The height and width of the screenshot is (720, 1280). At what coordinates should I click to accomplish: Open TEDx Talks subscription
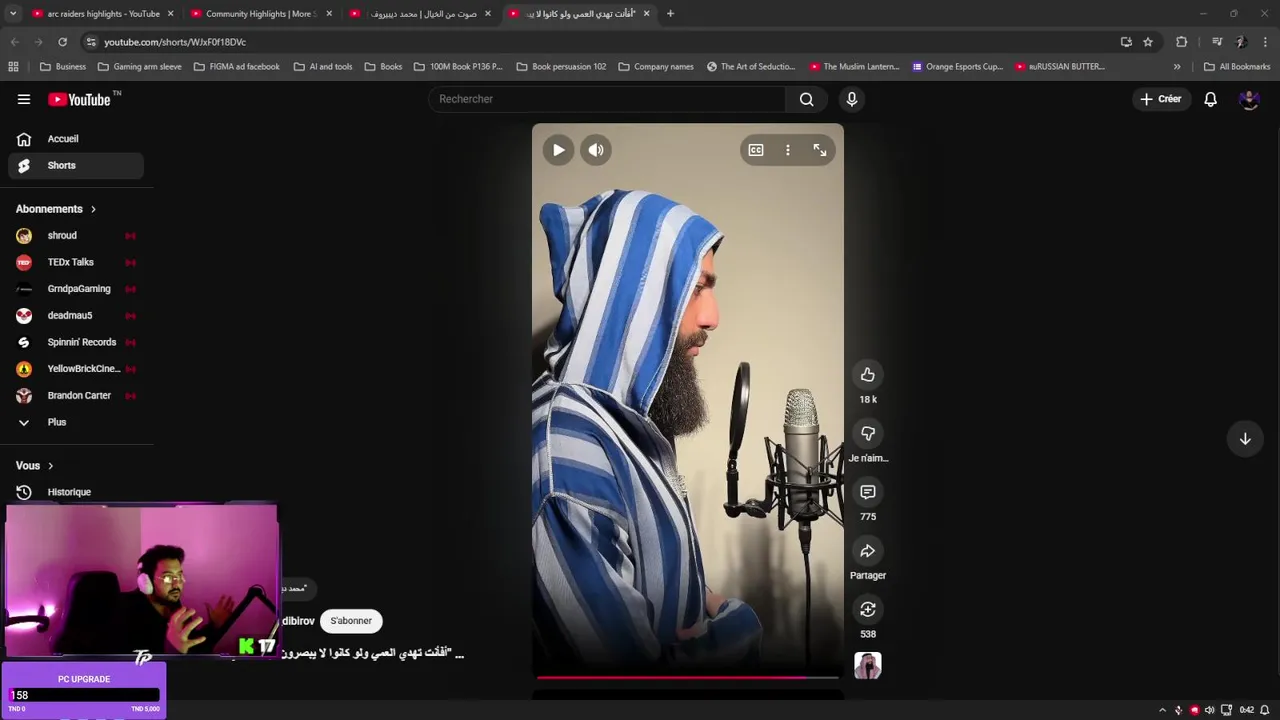coord(76,262)
